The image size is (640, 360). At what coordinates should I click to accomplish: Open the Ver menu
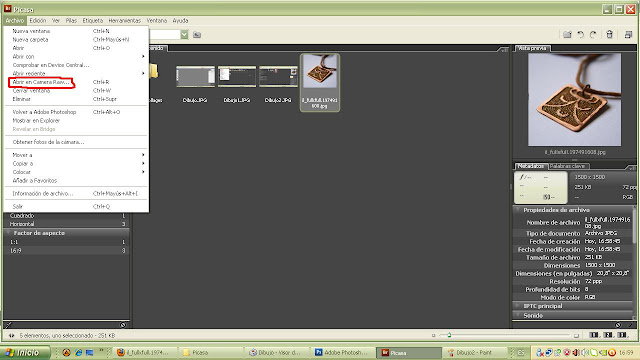[56, 20]
